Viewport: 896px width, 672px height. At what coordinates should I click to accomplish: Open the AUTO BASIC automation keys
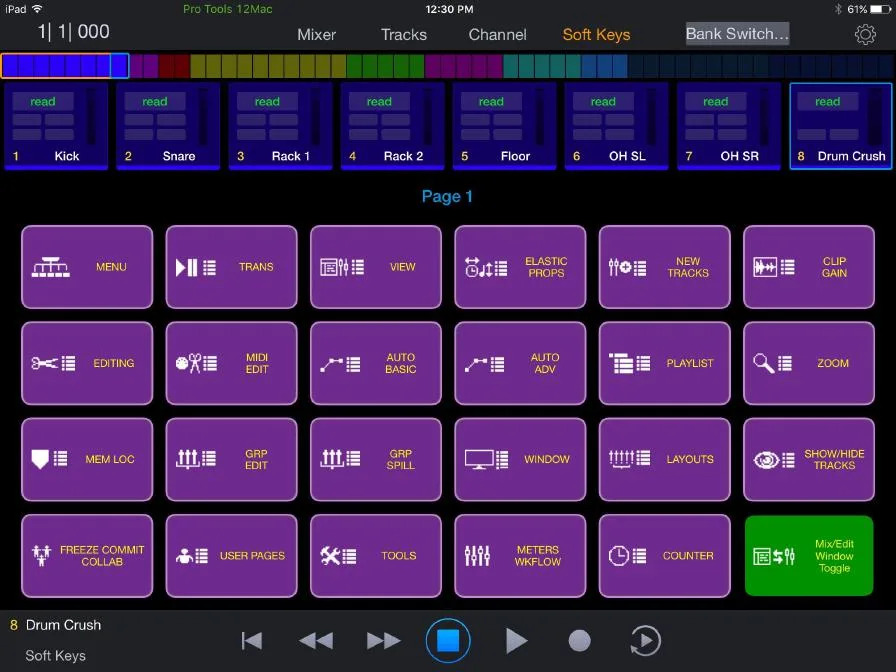click(376, 363)
